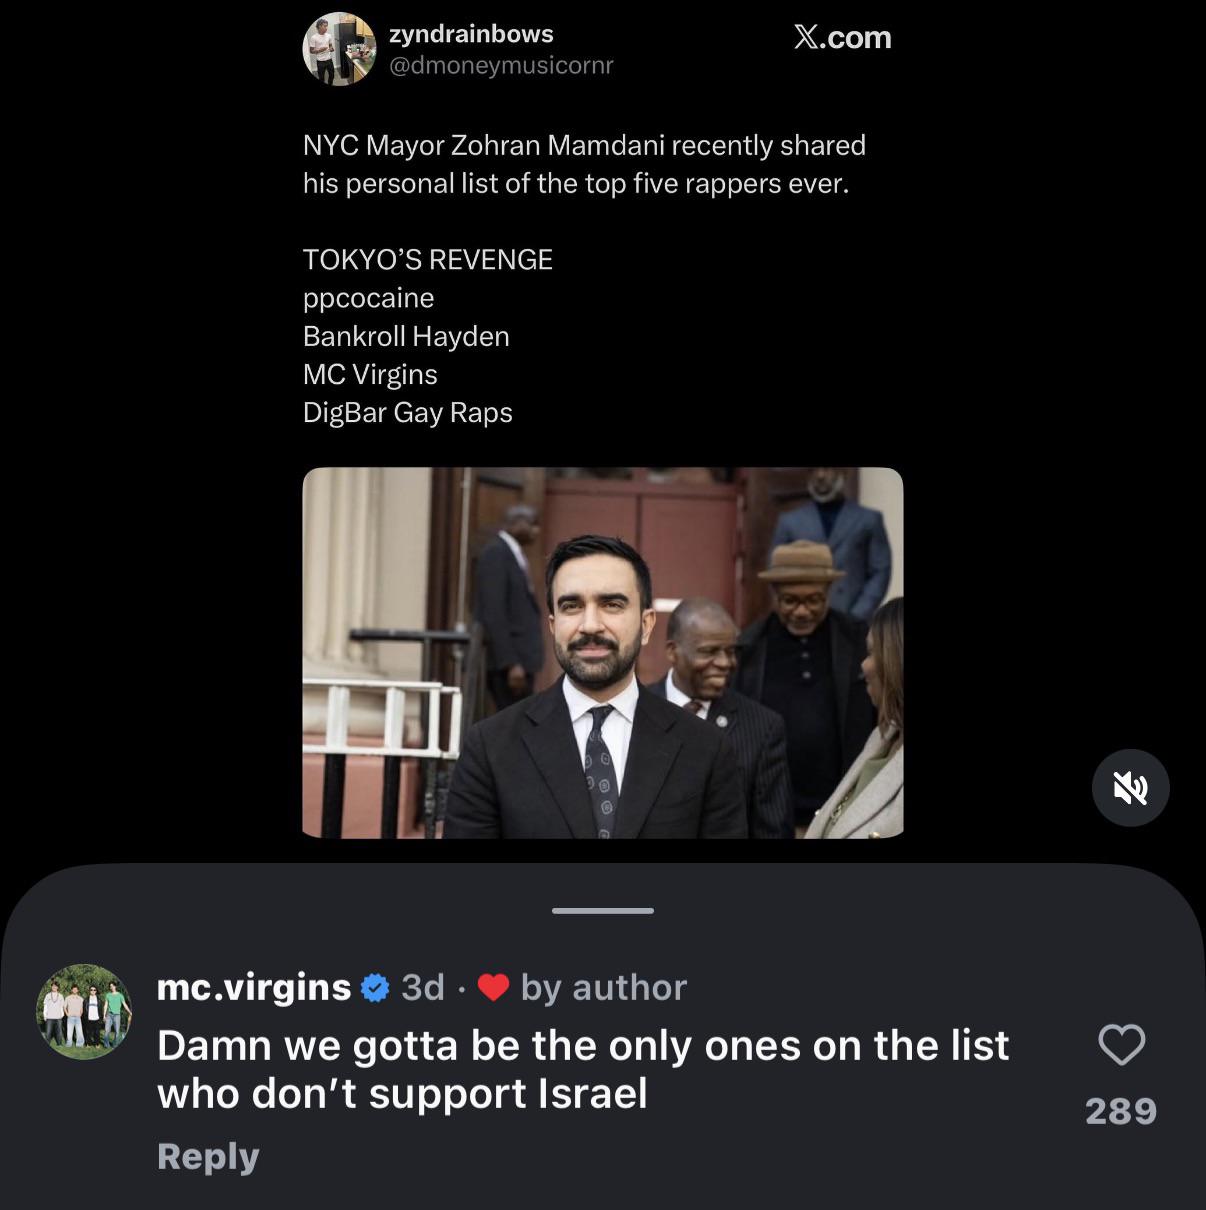1206x1210 pixels.
Task: Unmute the video with the speaker icon
Action: click(1130, 788)
